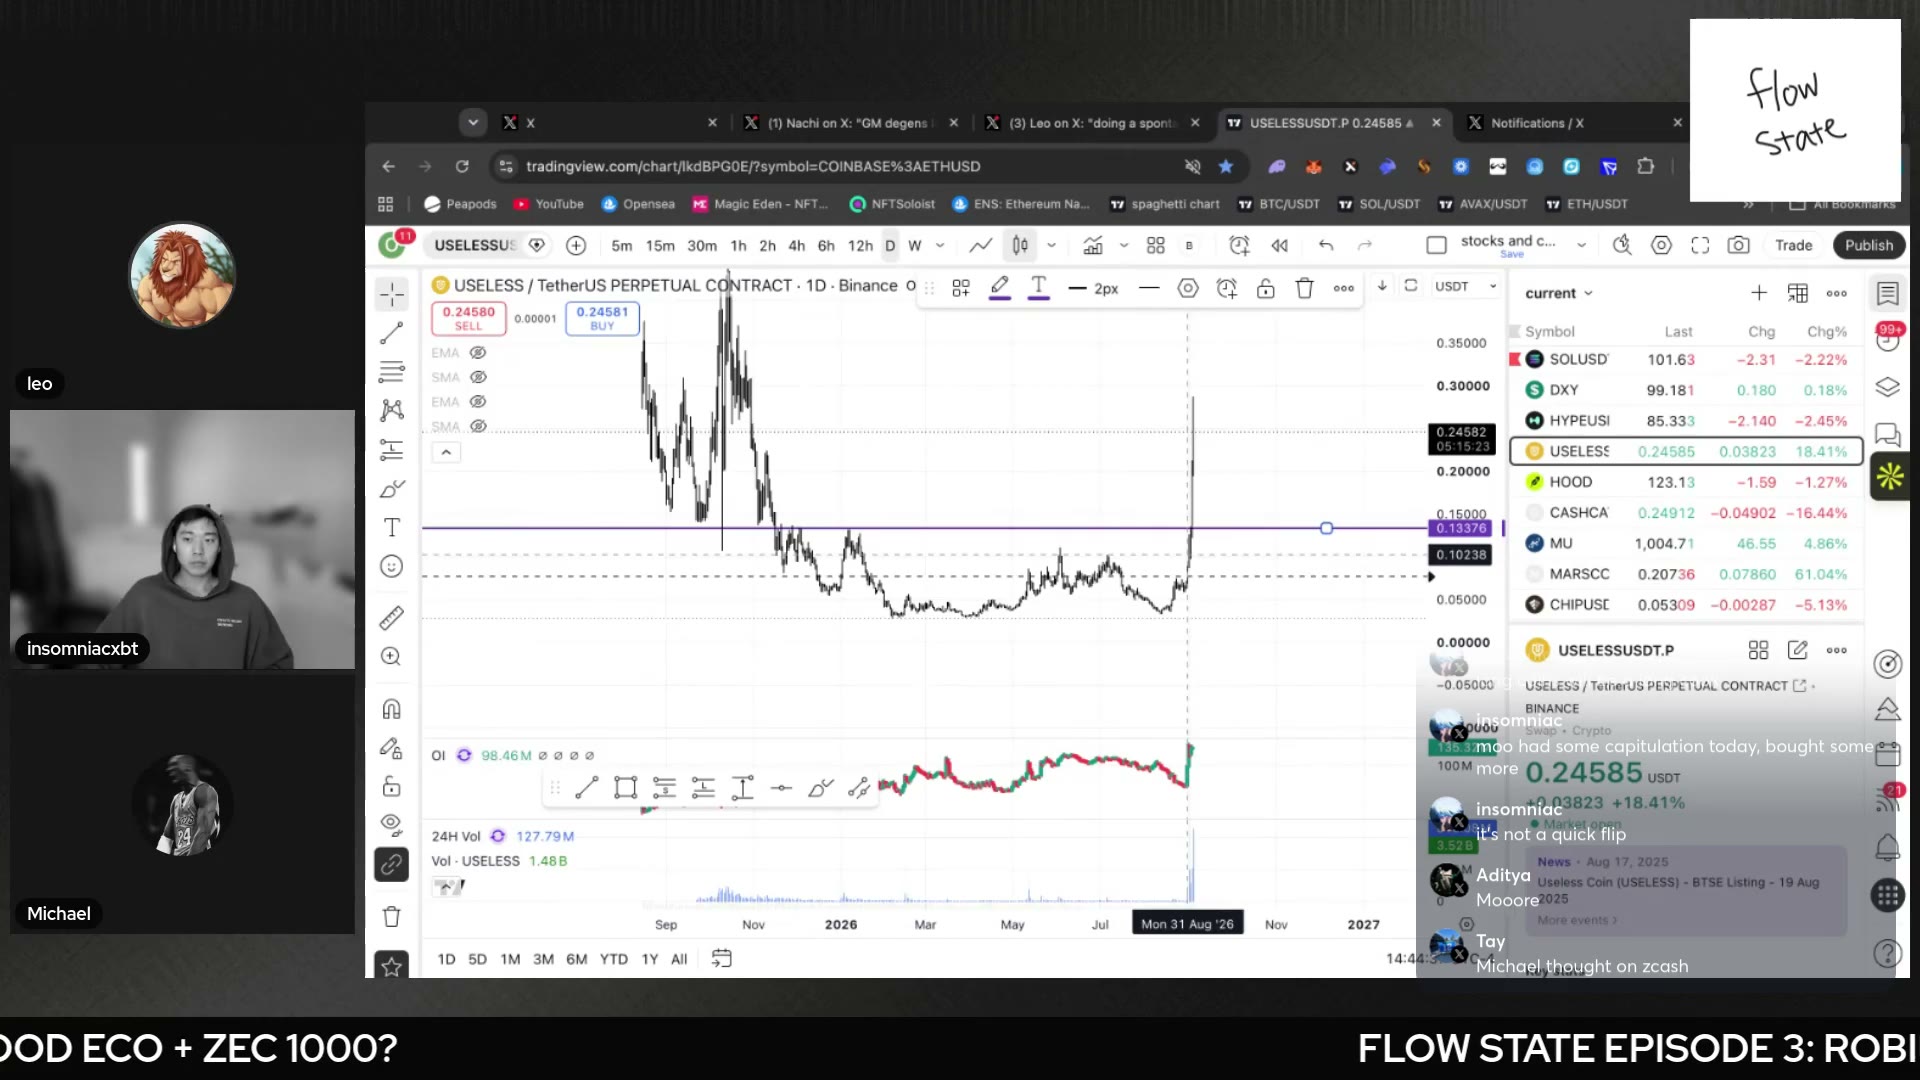The height and width of the screenshot is (1080, 1920).
Task: Toggle visibility of first EMA indicator
Action: [478, 353]
